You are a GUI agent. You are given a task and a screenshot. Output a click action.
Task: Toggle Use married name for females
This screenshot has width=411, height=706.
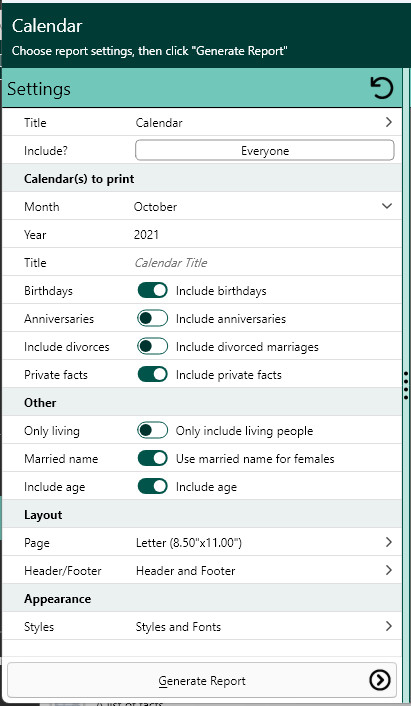click(x=153, y=458)
